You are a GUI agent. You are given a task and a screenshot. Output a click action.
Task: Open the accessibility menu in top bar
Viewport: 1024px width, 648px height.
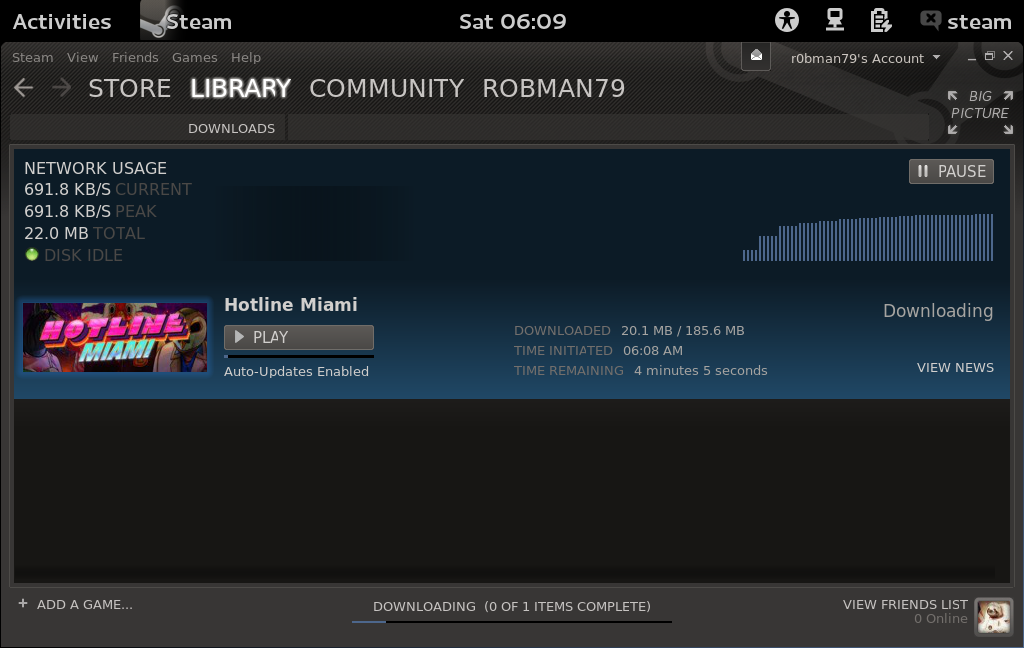point(787,21)
